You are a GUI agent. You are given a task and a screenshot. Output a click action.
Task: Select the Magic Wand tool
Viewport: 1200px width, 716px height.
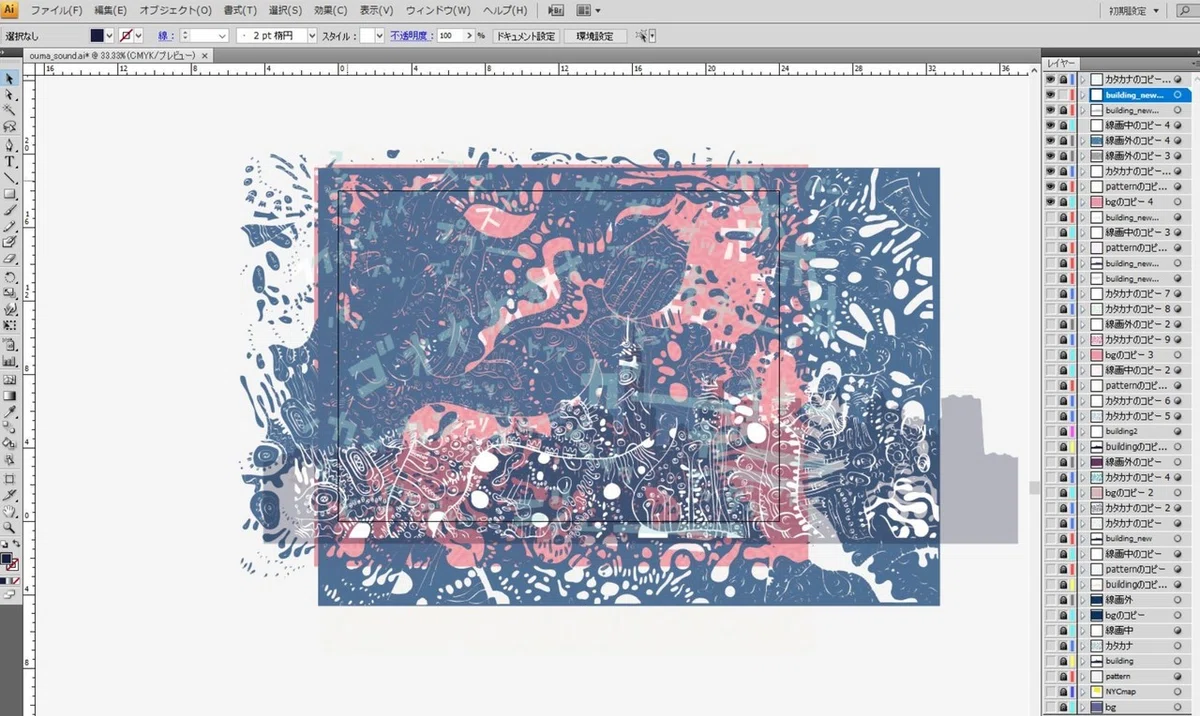[10, 111]
